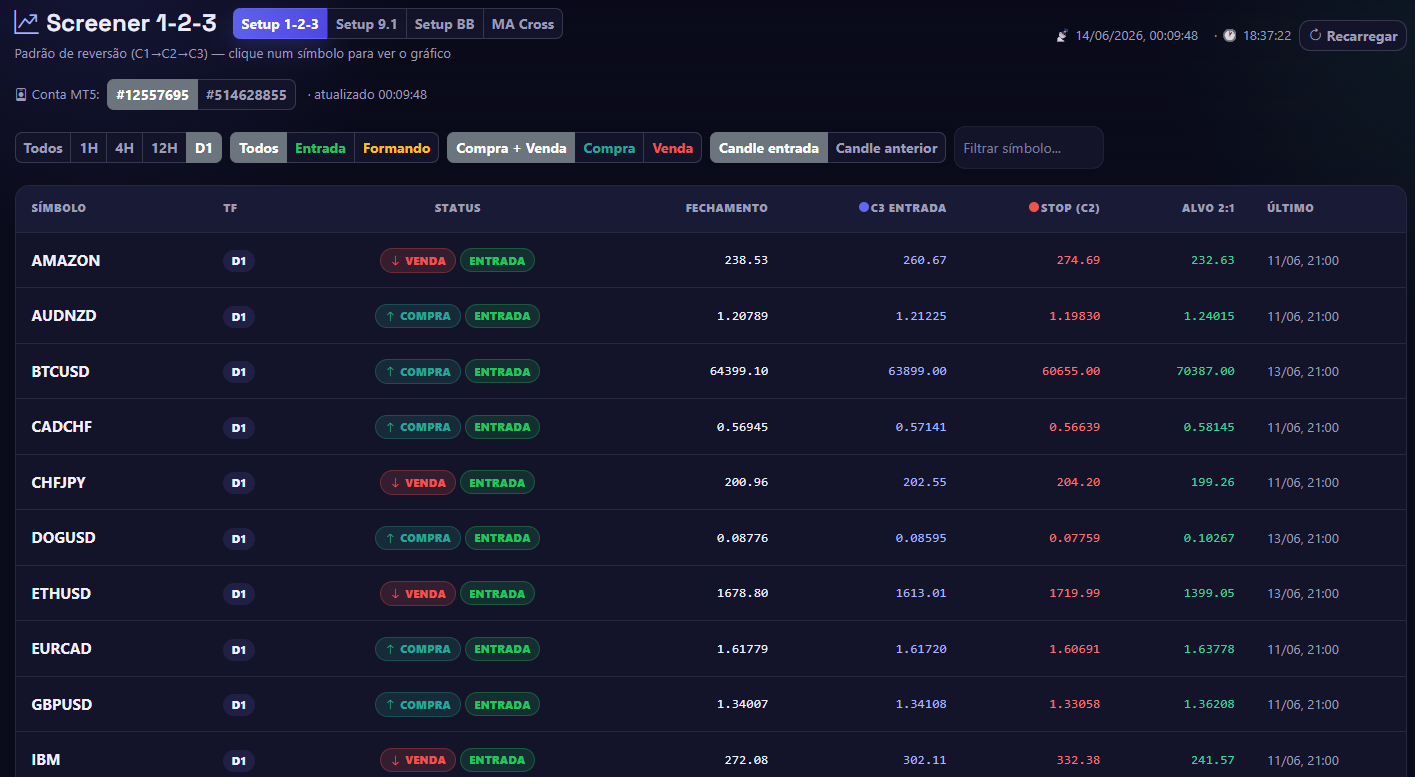Click the VENDA badge in AMAZON row
Viewport: 1415px width, 777px height.
pos(418,261)
